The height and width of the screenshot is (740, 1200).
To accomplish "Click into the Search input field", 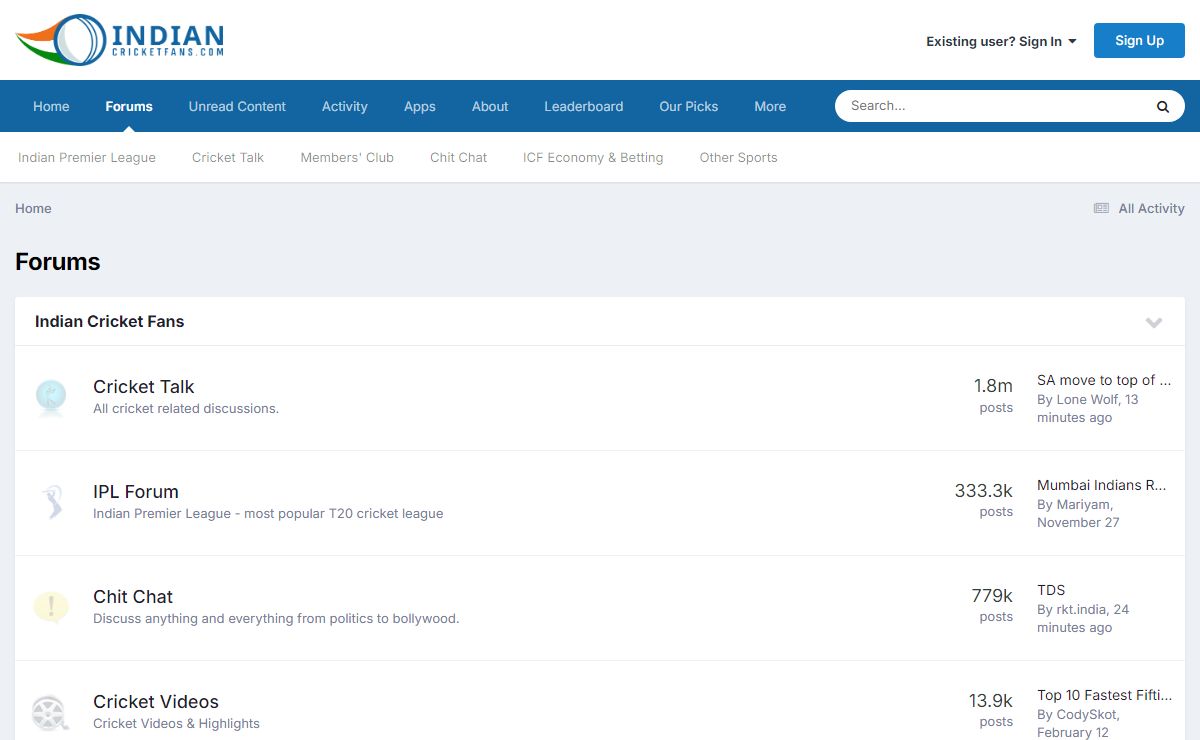I will (x=990, y=106).
